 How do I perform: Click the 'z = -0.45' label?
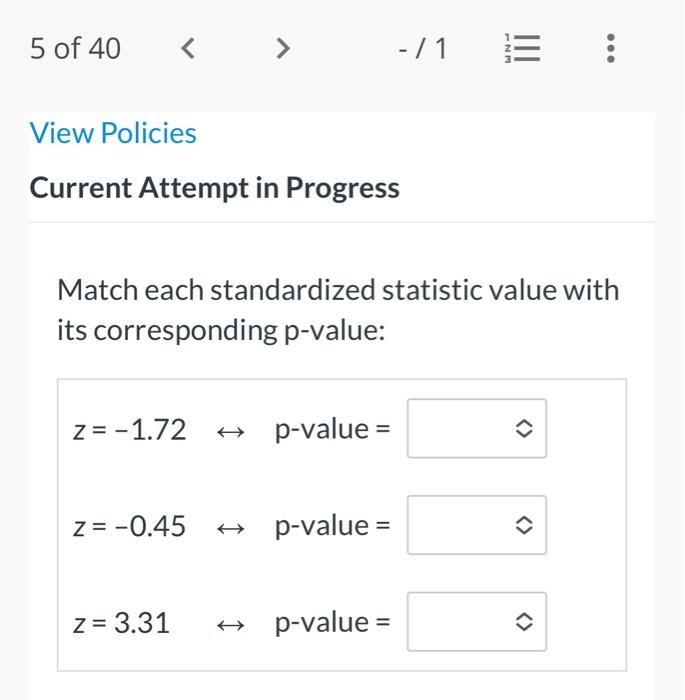pos(130,526)
